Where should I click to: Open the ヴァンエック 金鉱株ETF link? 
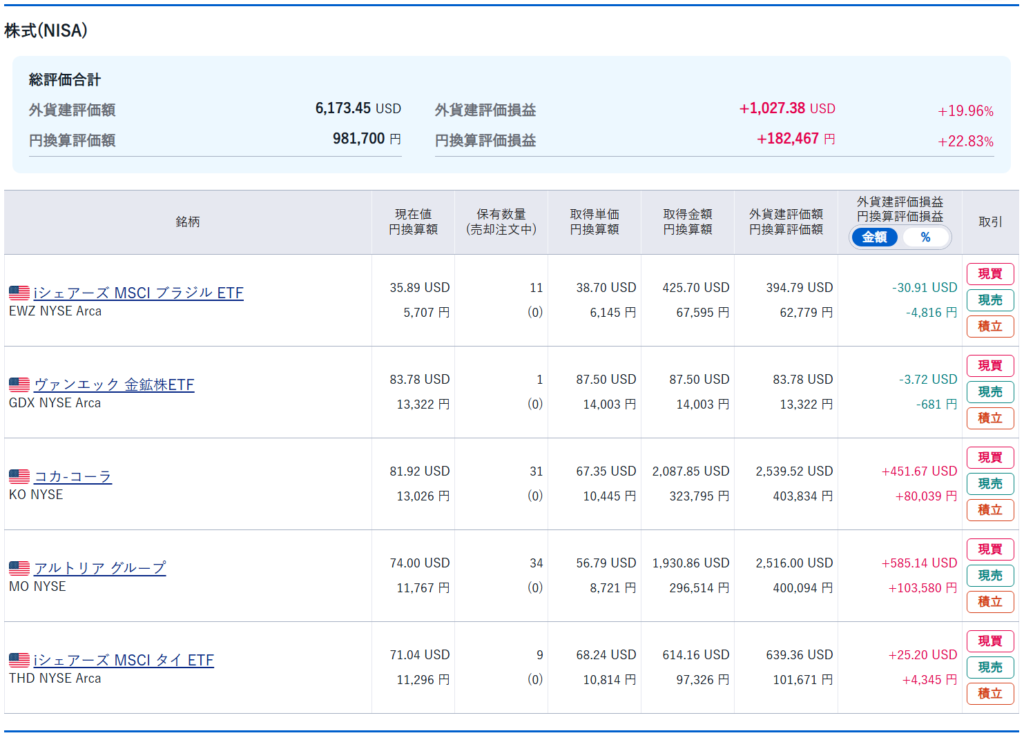pyautogui.click(x=114, y=384)
